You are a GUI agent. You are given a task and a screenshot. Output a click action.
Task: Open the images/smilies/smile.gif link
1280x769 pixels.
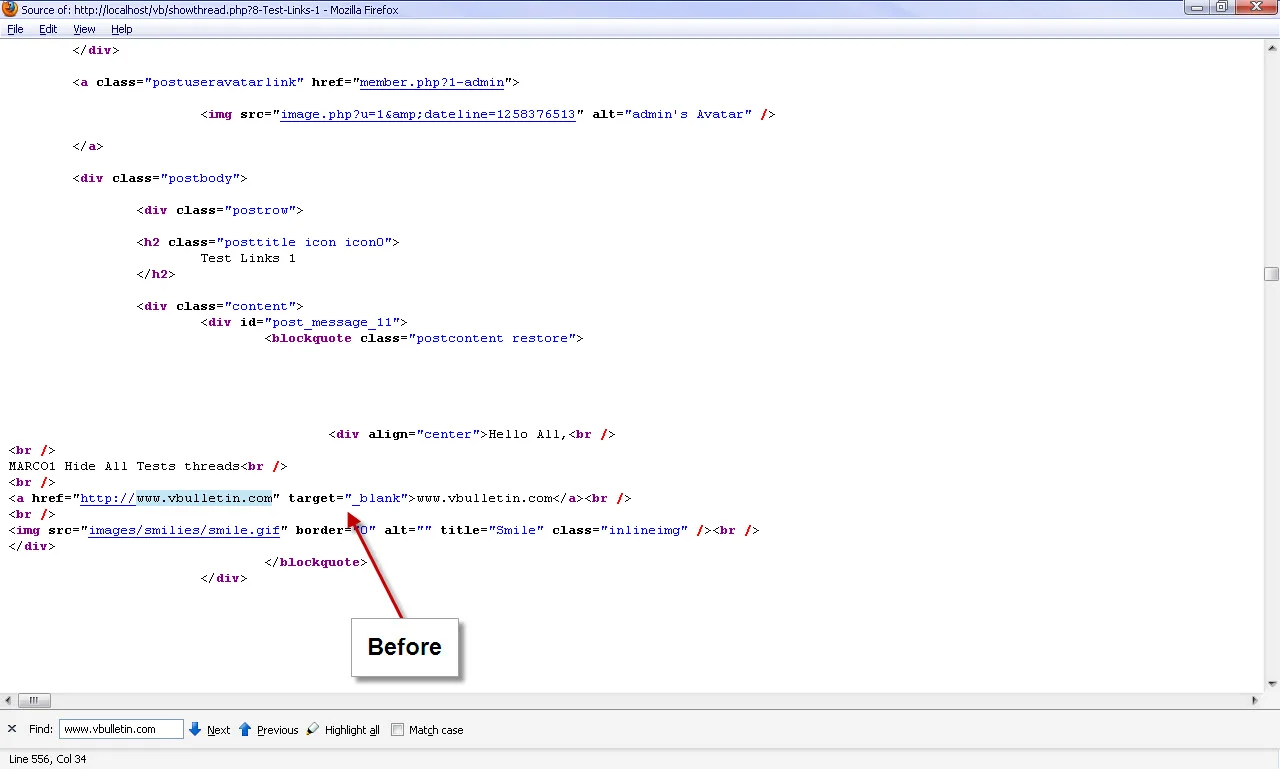(x=184, y=530)
